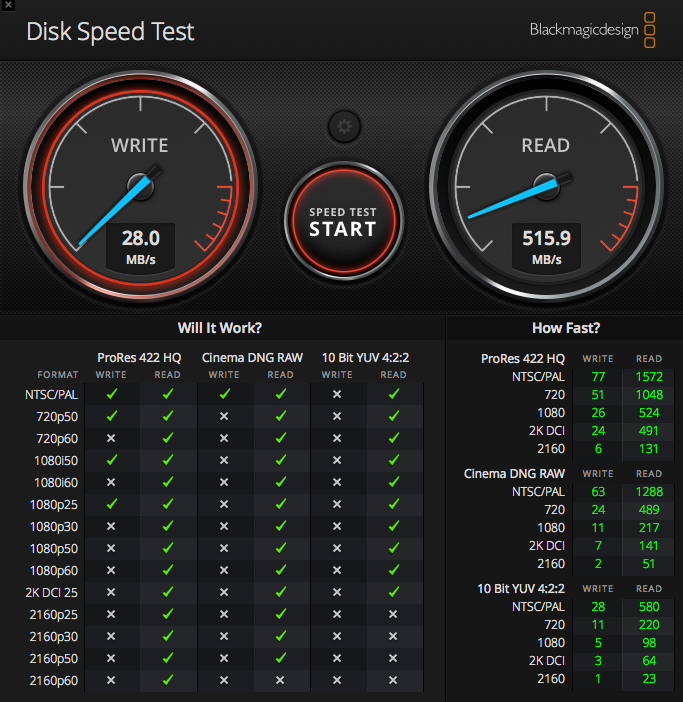The height and width of the screenshot is (702, 683).
Task: Click 10 Bit YUV write cross for NTSC/PAL
Action: pyautogui.click(x=337, y=394)
